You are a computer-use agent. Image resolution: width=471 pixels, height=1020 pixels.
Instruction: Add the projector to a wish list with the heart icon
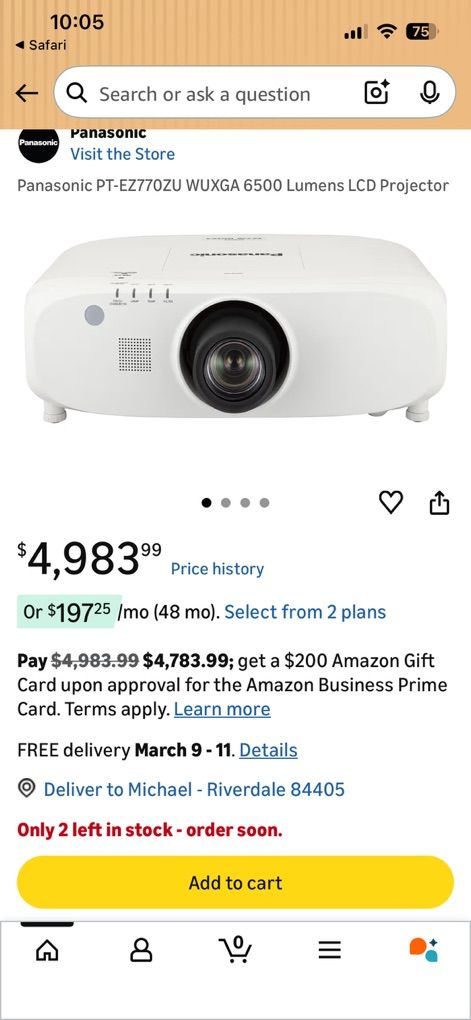(x=391, y=502)
